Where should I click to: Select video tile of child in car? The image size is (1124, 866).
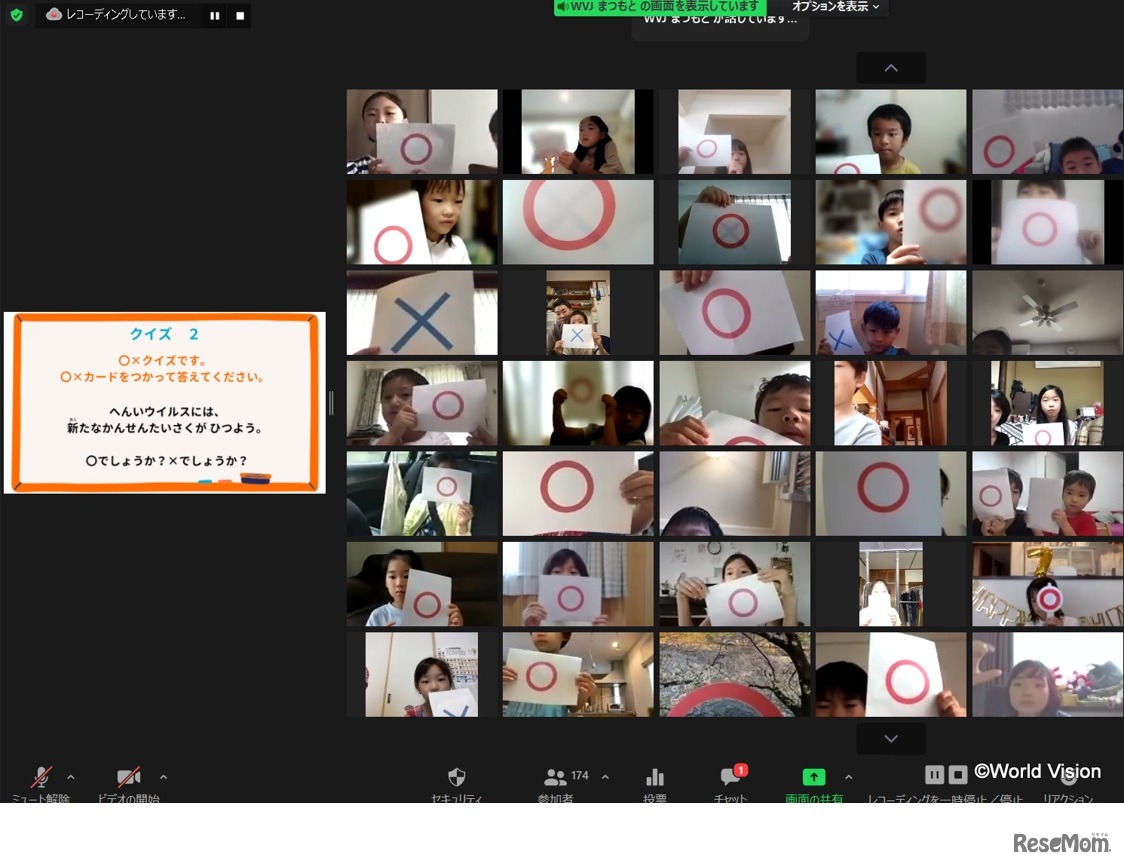tap(422, 493)
